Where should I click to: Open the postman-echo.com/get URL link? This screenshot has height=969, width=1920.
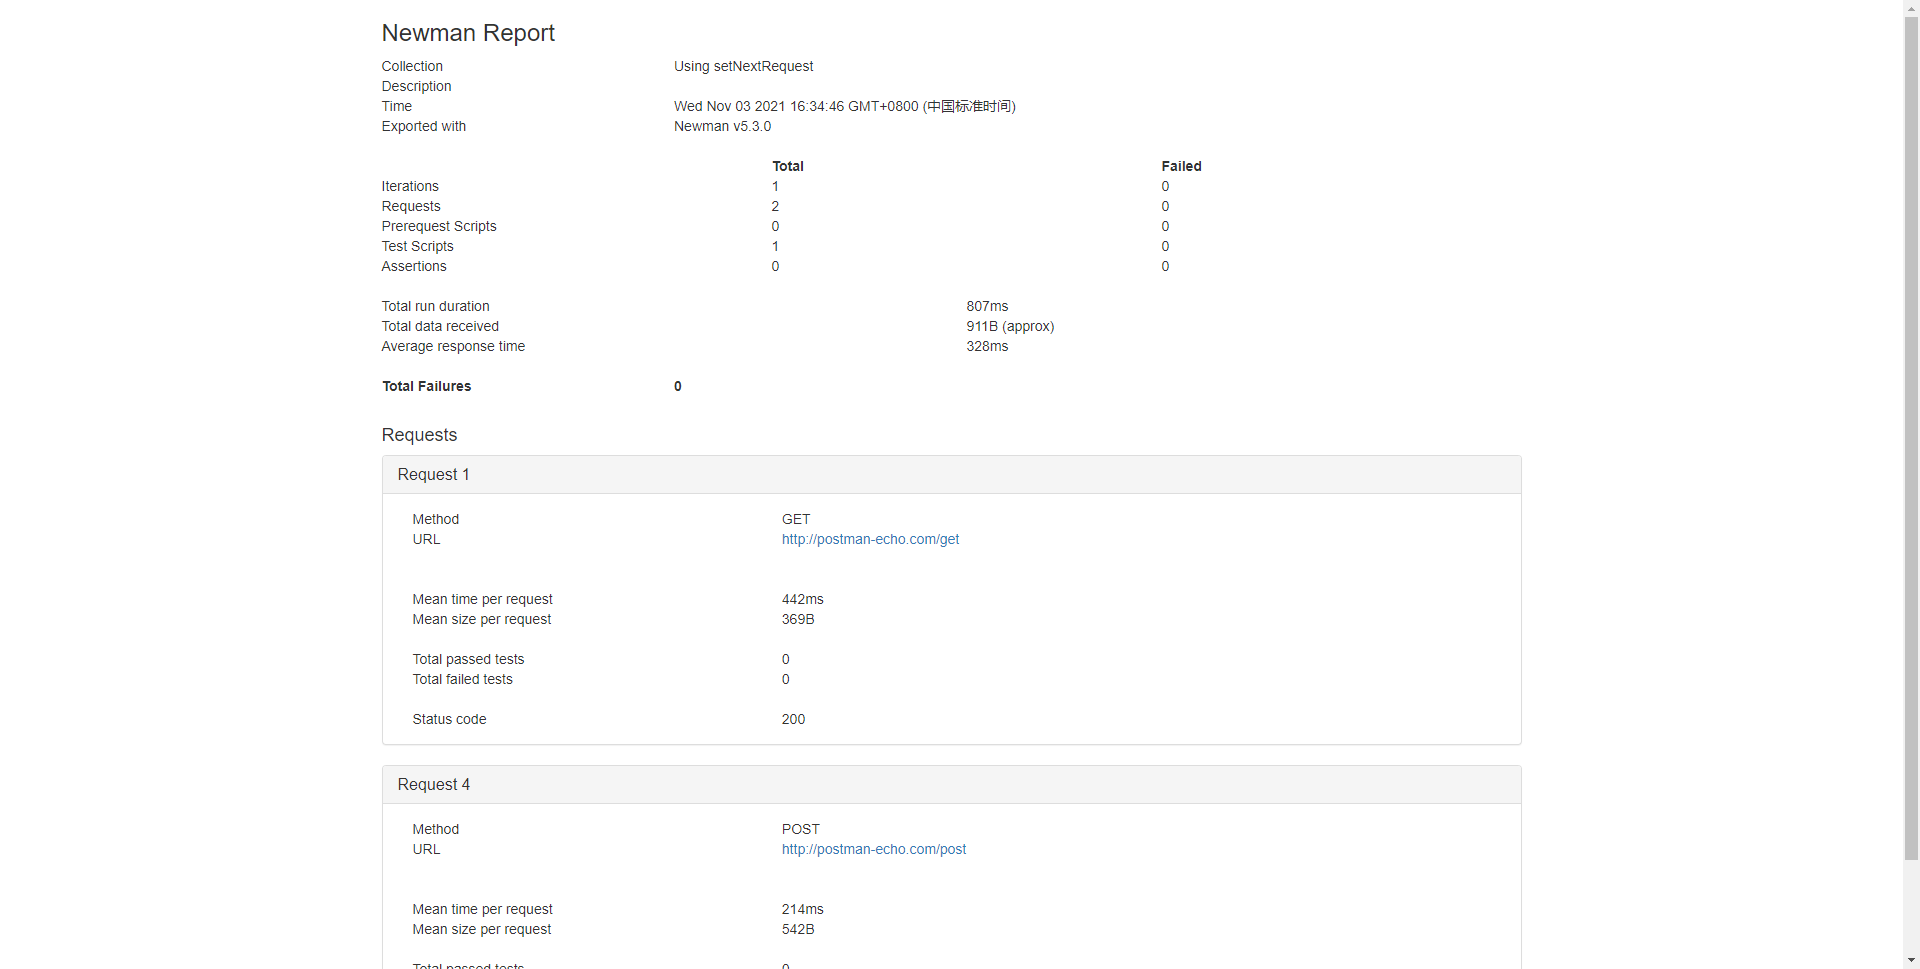tap(870, 539)
